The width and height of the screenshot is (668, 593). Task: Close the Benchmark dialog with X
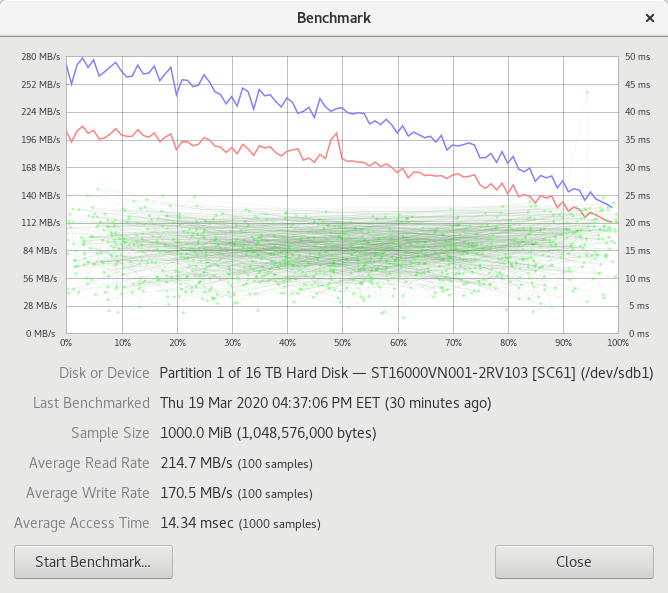pos(650,18)
